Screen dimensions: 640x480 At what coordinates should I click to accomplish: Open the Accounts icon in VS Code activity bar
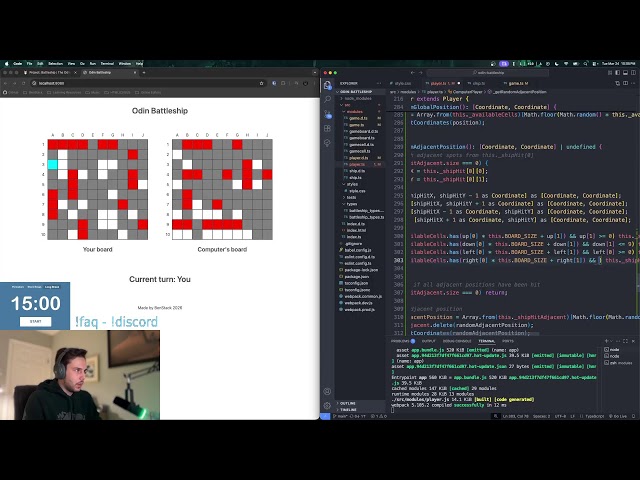(327, 391)
